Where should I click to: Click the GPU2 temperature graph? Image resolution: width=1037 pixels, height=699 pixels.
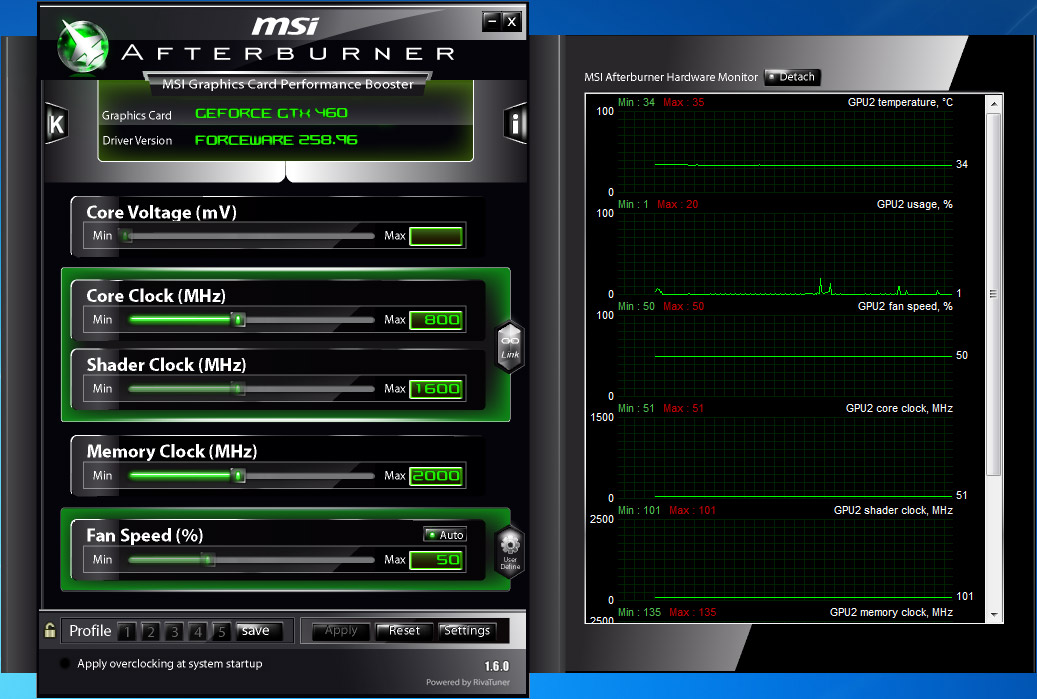pyautogui.click(x=785, y=151)
